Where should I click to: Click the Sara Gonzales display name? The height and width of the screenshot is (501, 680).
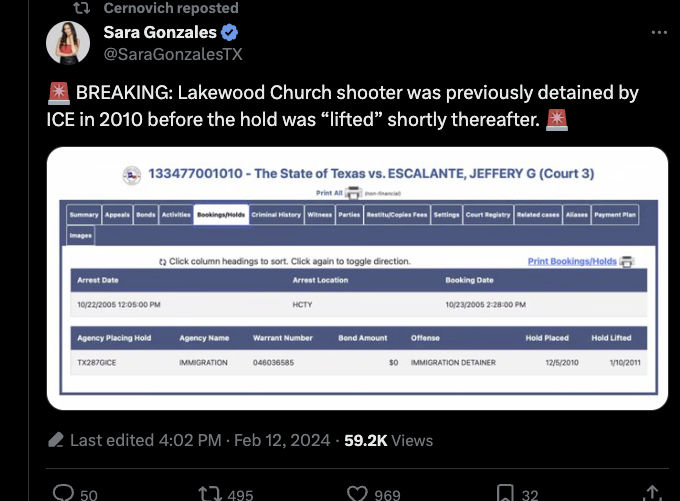point(160,32)
